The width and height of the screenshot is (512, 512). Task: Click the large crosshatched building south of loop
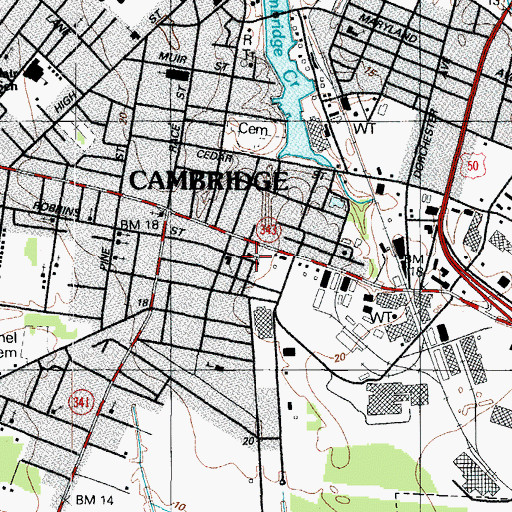coord(397,399)
